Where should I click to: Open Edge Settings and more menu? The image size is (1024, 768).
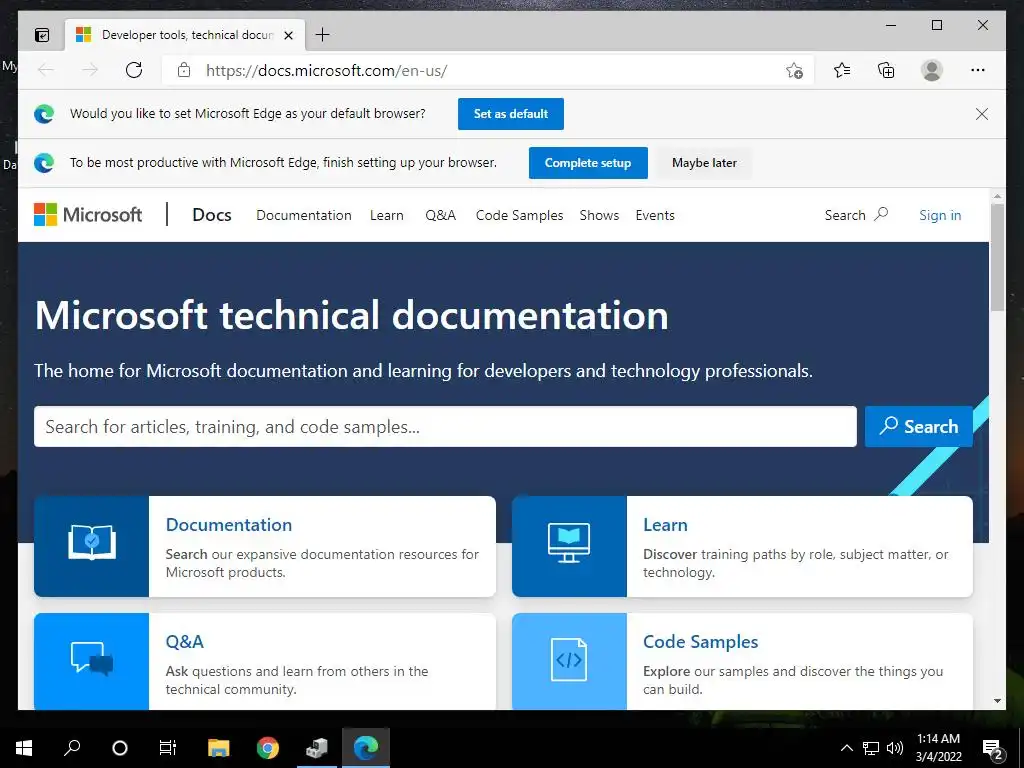point(978,70)
